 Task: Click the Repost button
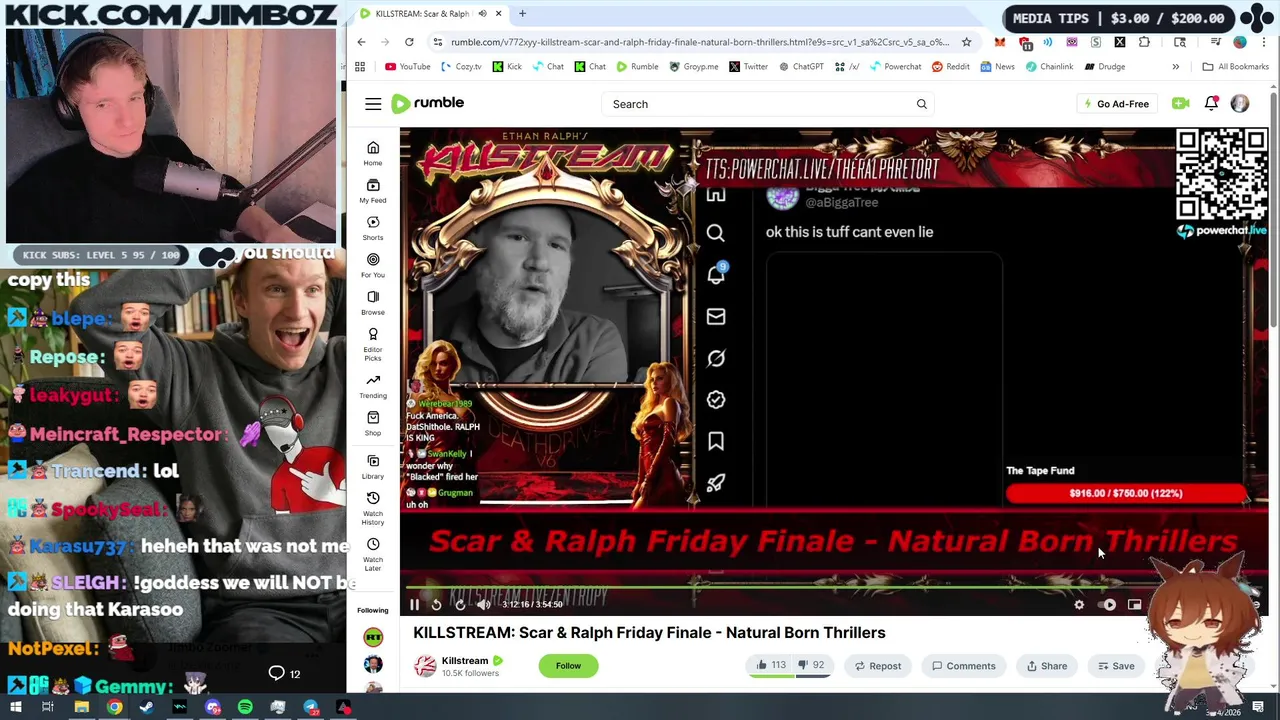point(878,666)
